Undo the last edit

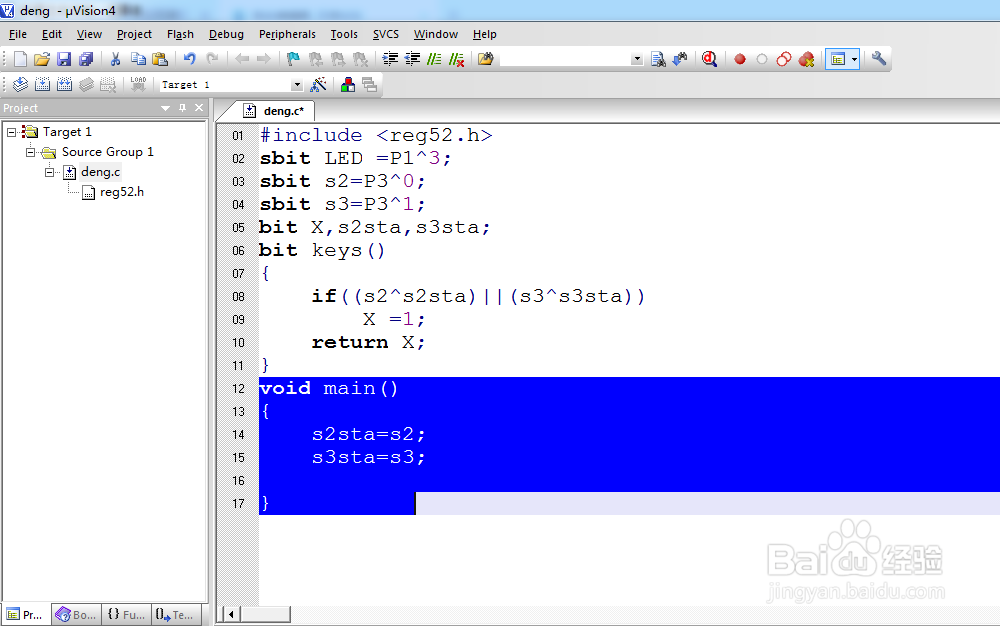coord(189,59)
